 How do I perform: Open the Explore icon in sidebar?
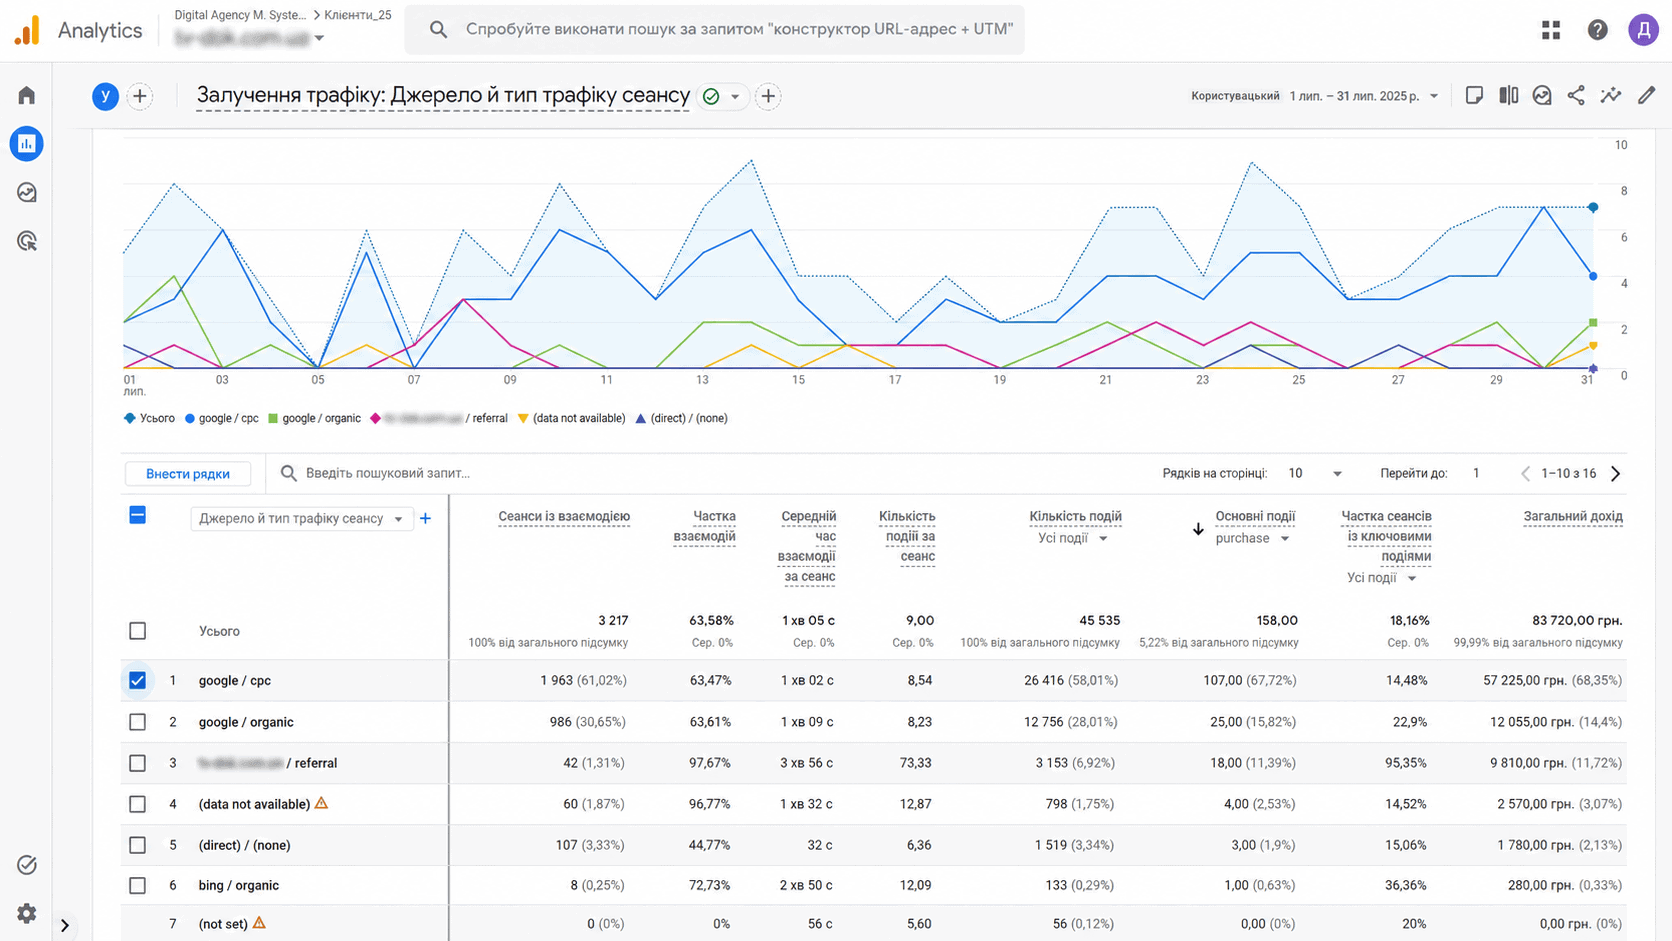27,192
